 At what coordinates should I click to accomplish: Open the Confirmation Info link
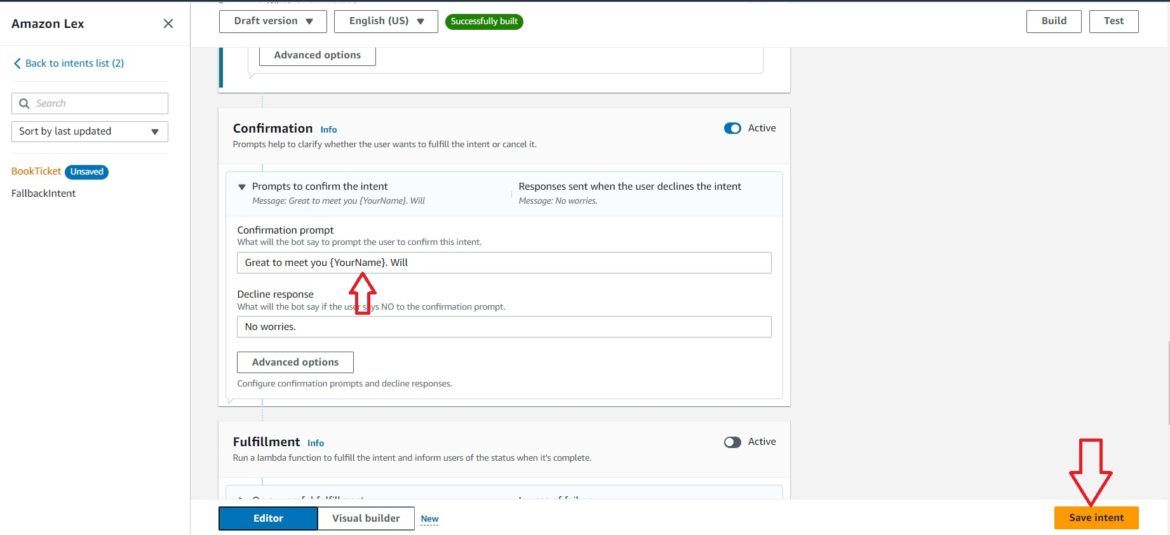(x=328, y=130)
